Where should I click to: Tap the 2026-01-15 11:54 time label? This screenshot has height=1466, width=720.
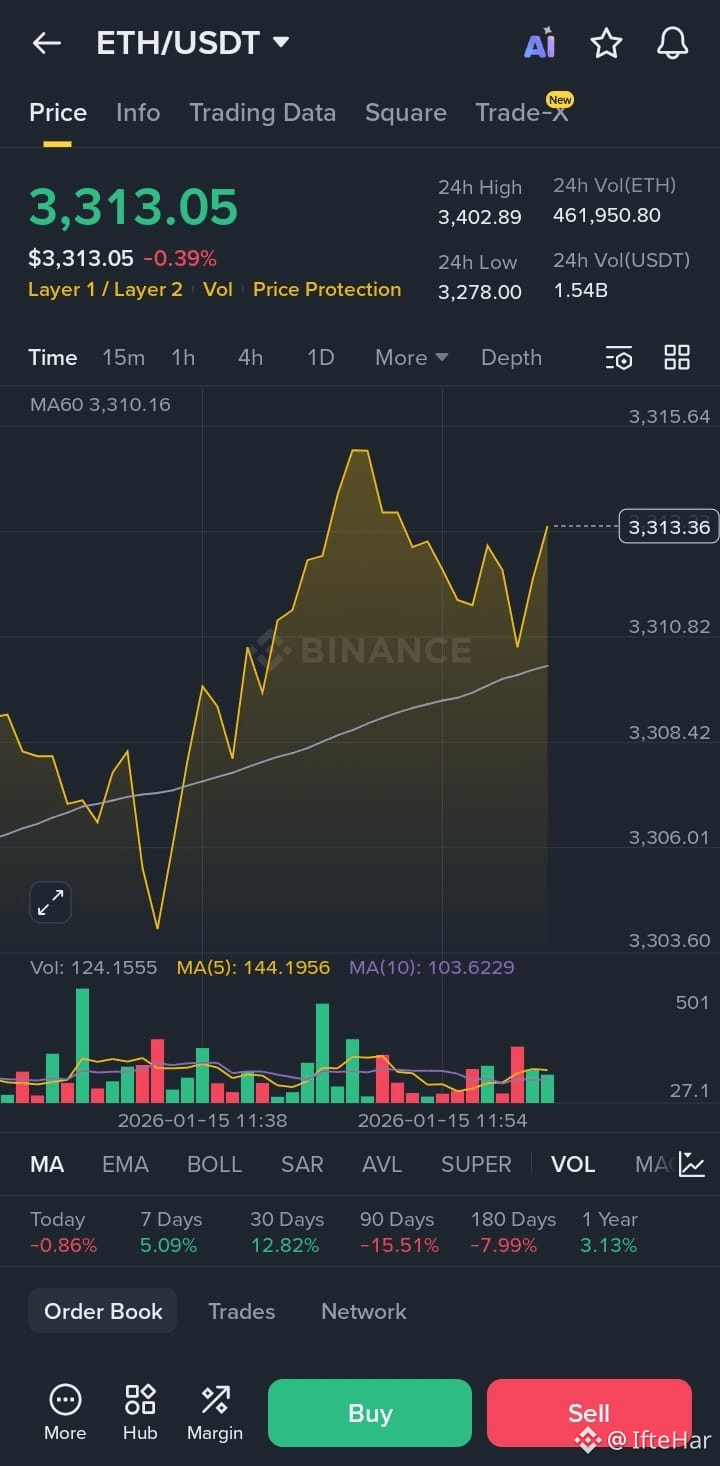(442, 1120)
